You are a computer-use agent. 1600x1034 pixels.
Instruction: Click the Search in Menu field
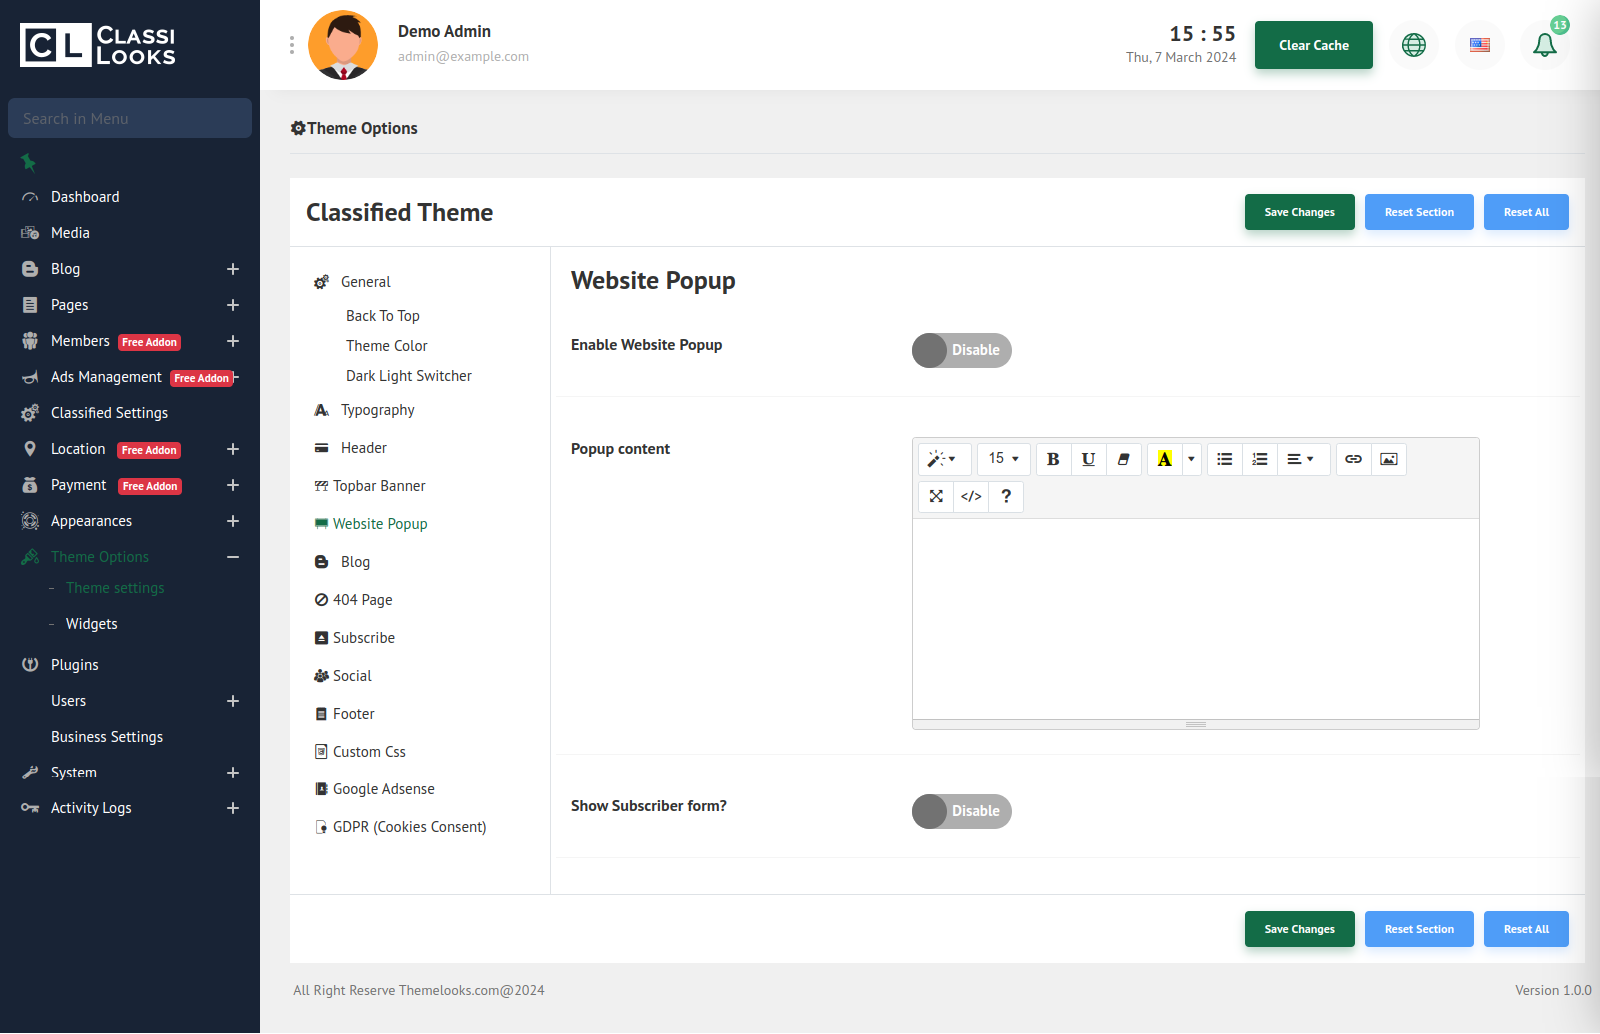130,118
